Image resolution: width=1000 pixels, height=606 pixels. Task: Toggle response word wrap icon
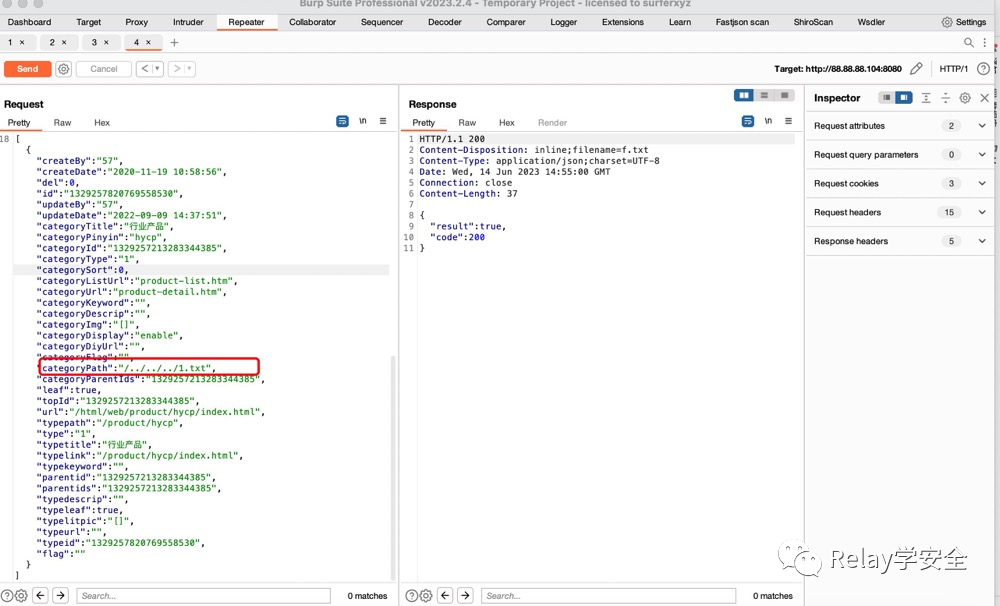click(748, 121)
